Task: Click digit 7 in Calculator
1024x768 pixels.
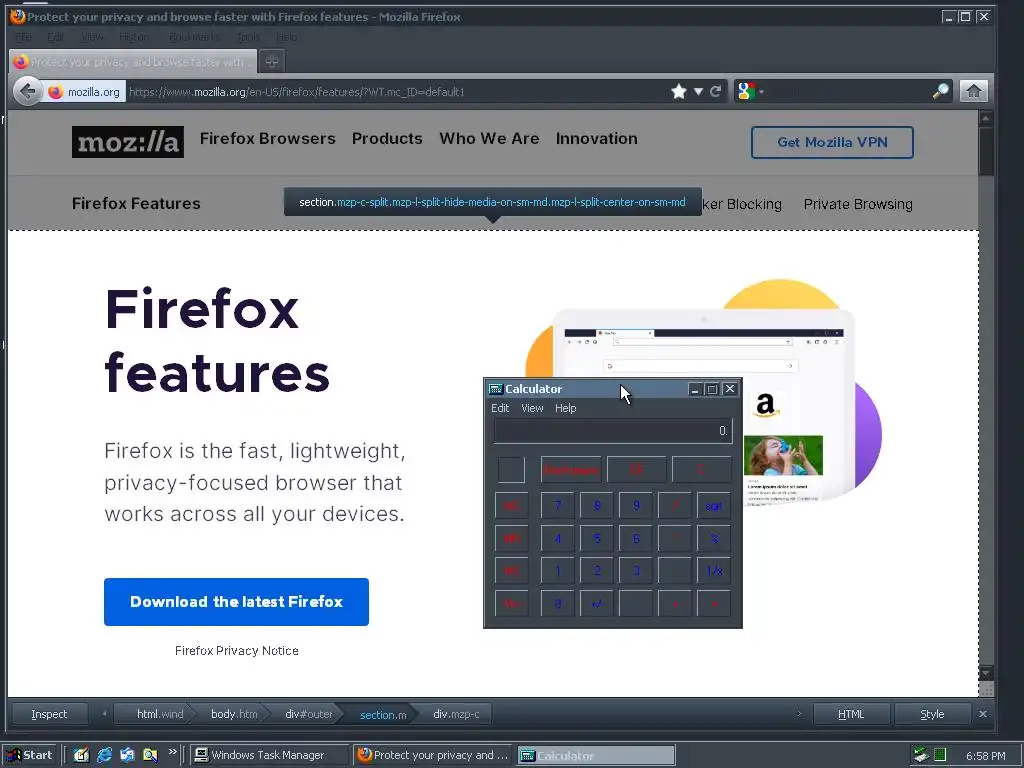Action: (x=558, y=506)
